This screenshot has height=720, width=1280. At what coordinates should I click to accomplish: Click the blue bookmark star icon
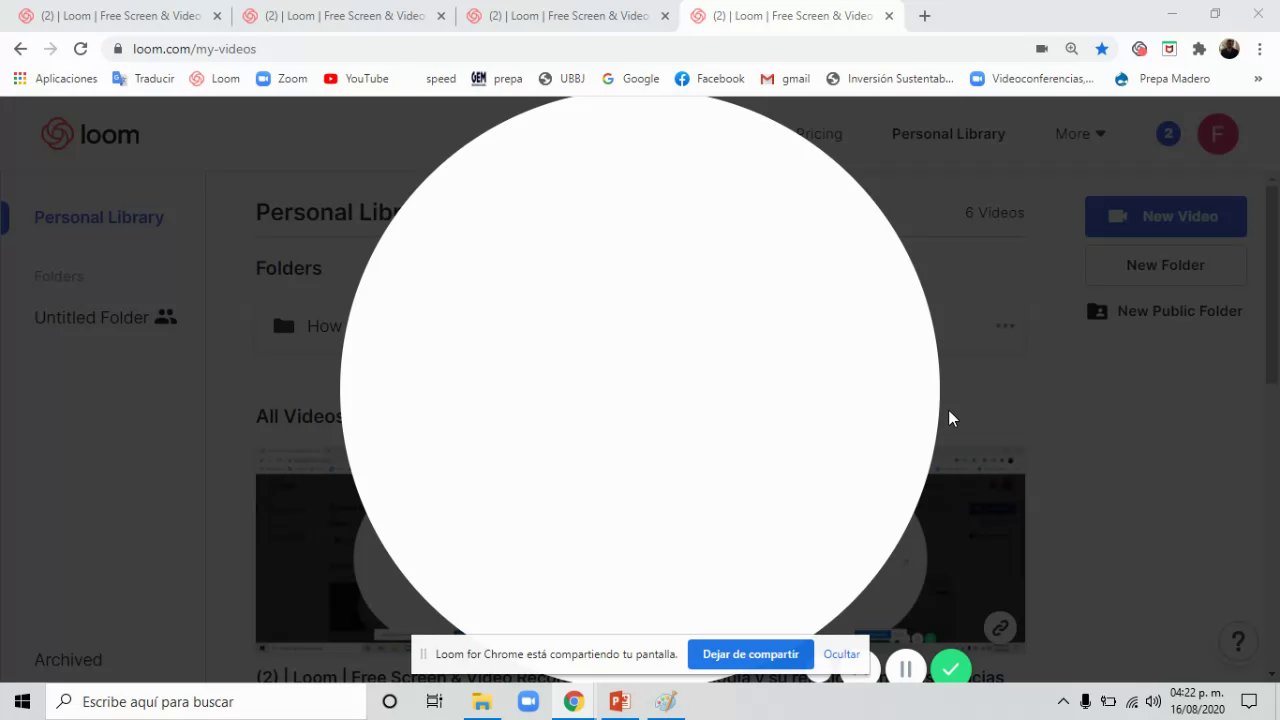1101,49
